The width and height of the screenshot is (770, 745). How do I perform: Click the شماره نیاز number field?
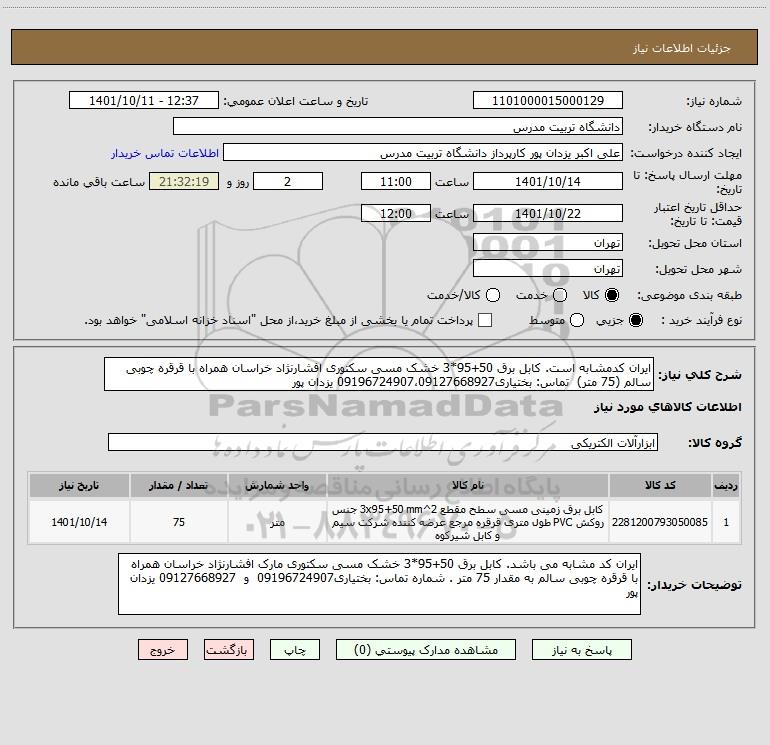pos(548,101)
